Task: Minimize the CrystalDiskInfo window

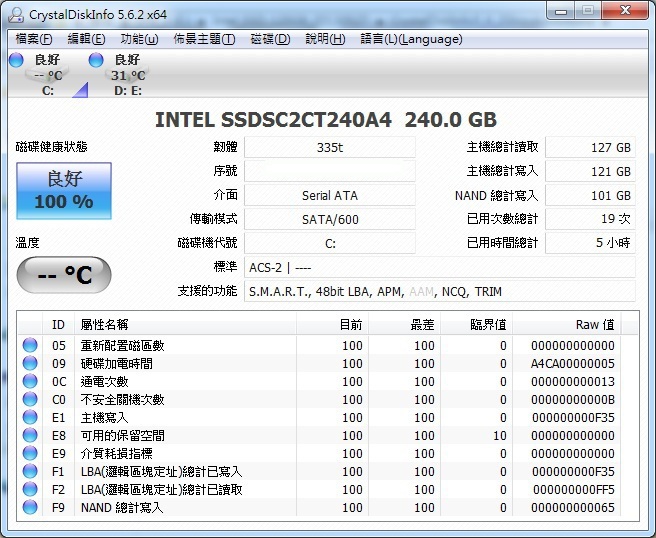Action: coord(561,11)
